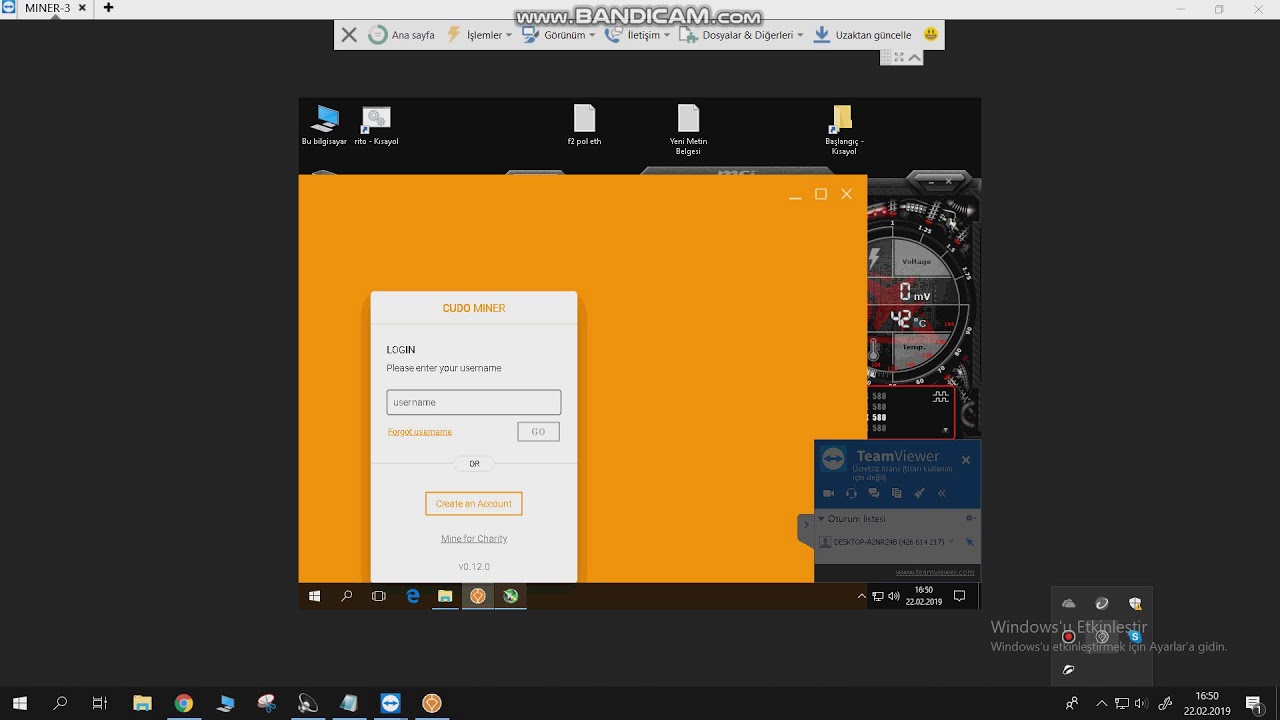The image size is (1280, 720).
Task: Click remote taskbar search icon
Action: coord(347,596)
